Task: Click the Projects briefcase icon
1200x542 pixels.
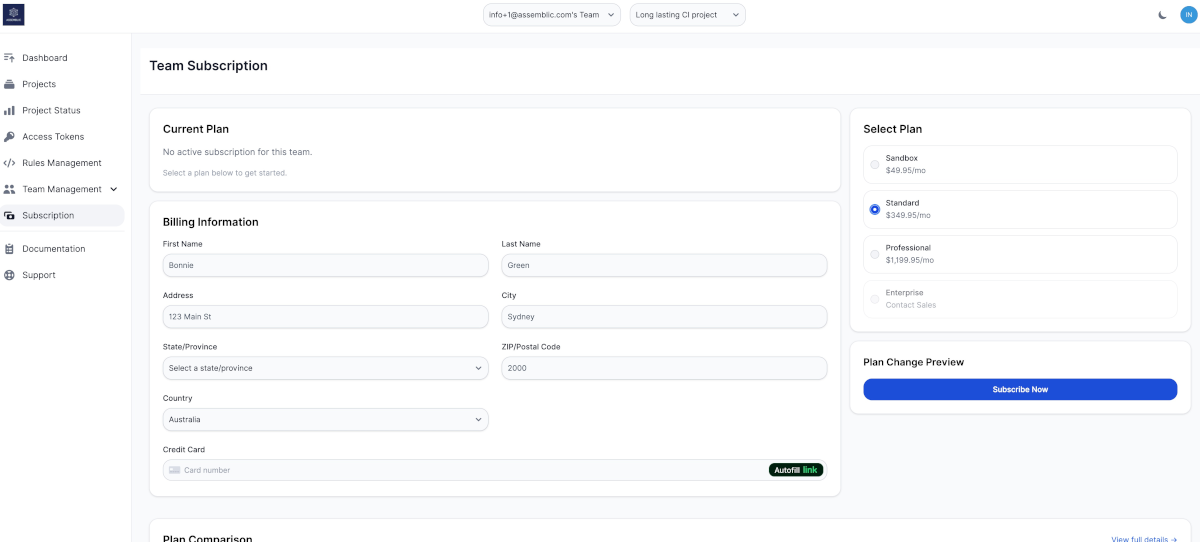Action: [9, 84]
